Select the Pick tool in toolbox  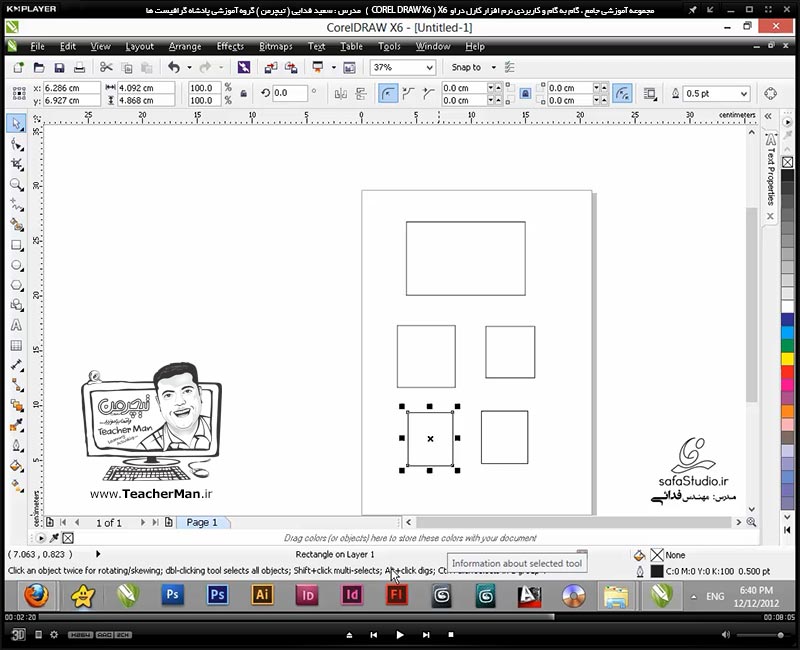16,124
